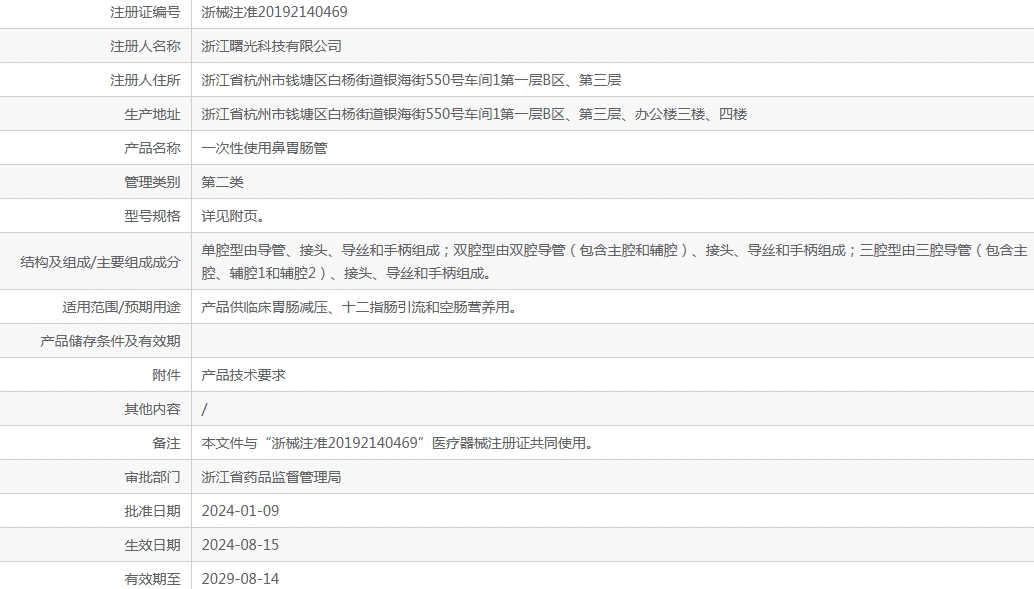Select the 结构及组成/主要组成成分 label

coord(100,262)
